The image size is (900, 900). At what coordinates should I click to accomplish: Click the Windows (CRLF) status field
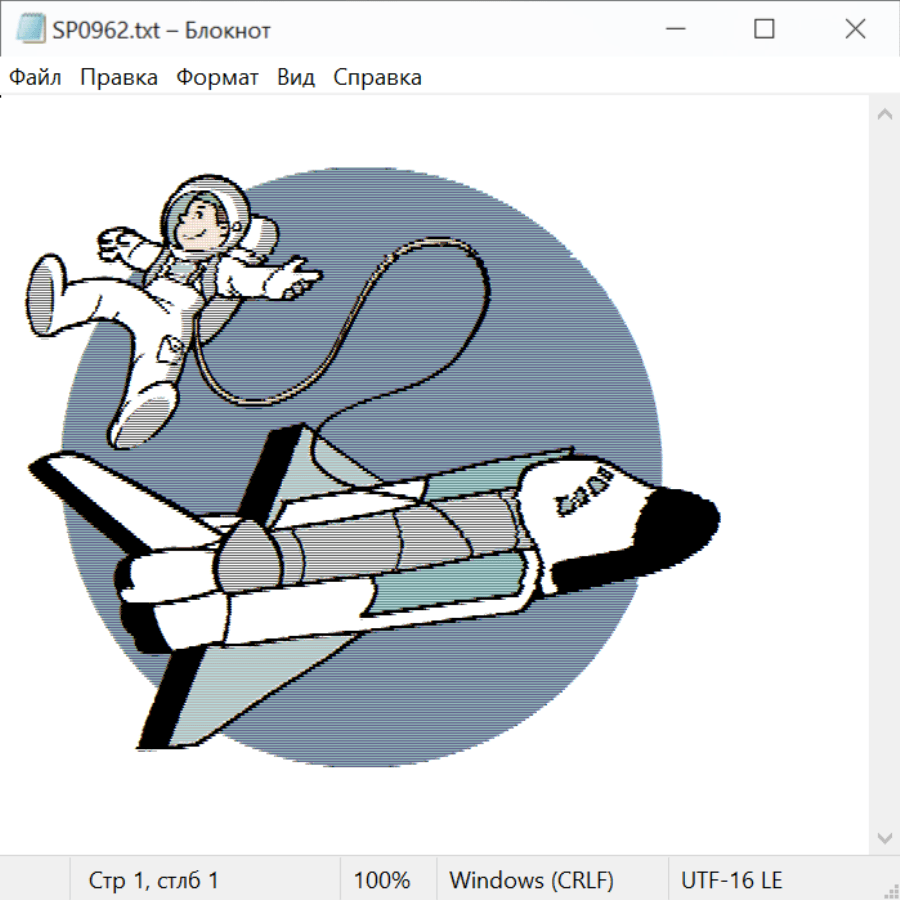pyautogui.click(x=531, y=881)
